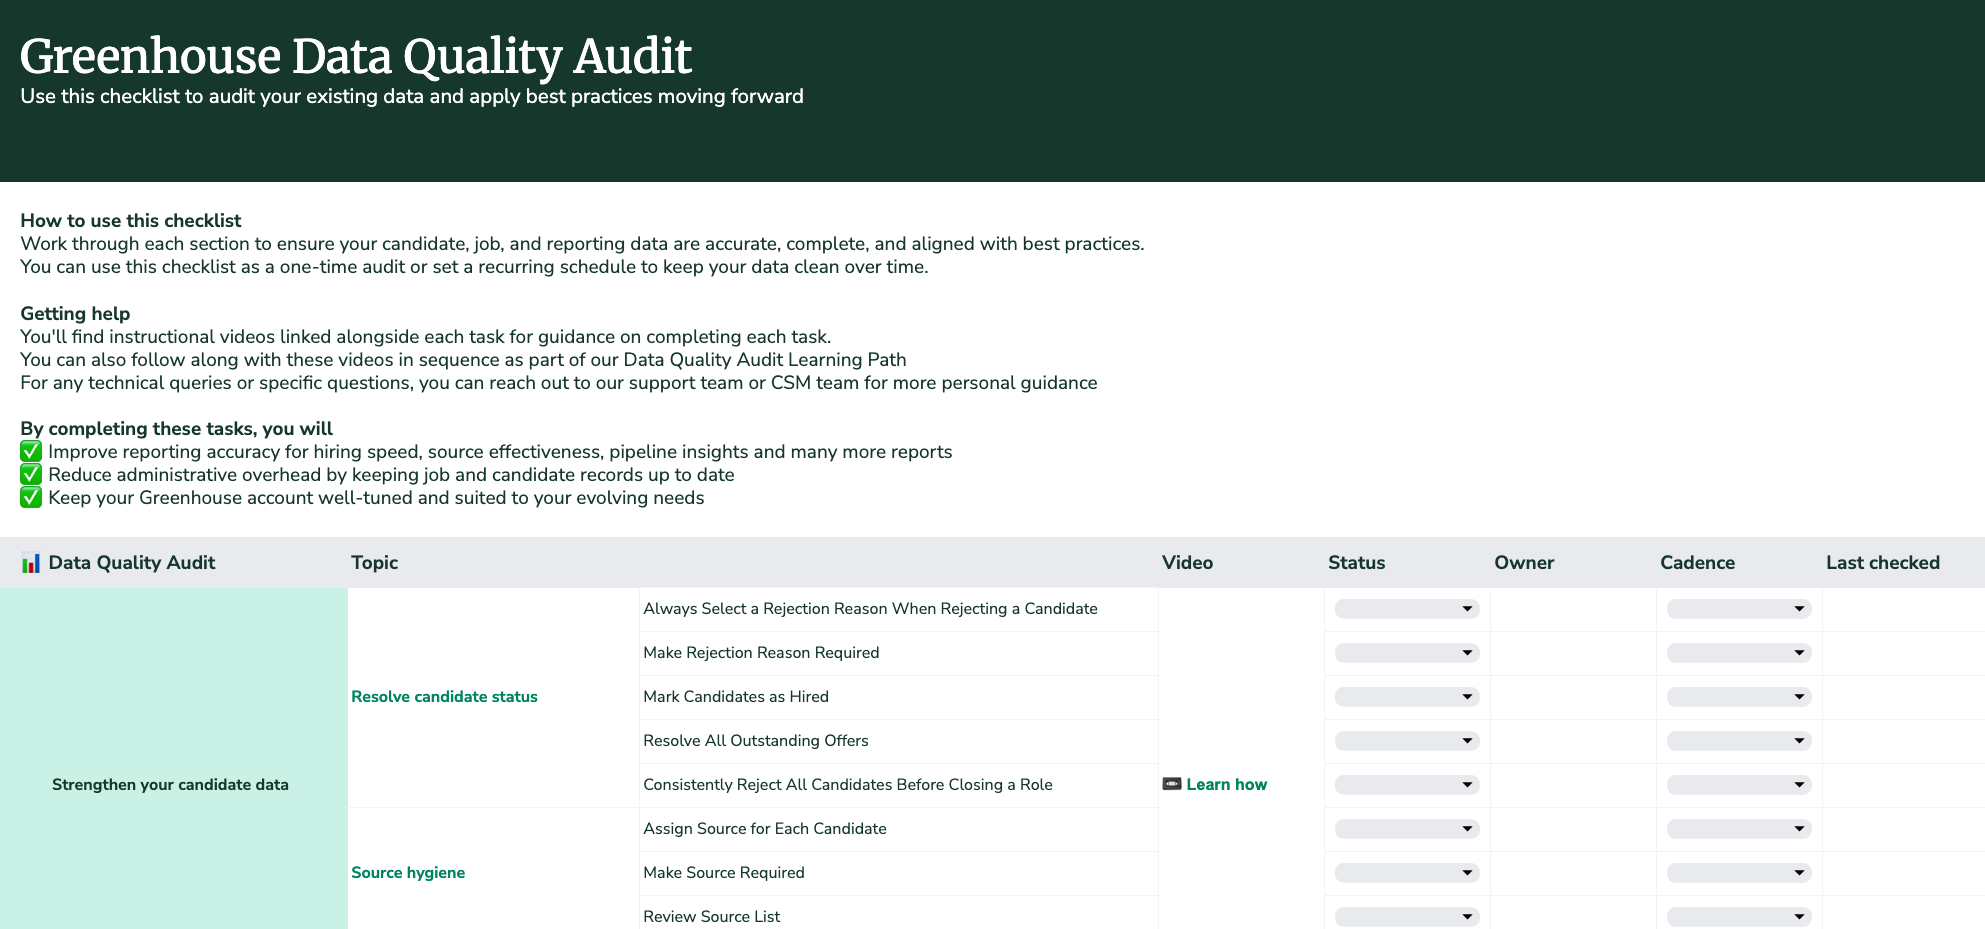Open Status dropdown for Always Select a Rejection Reason

click(1406, 609)
